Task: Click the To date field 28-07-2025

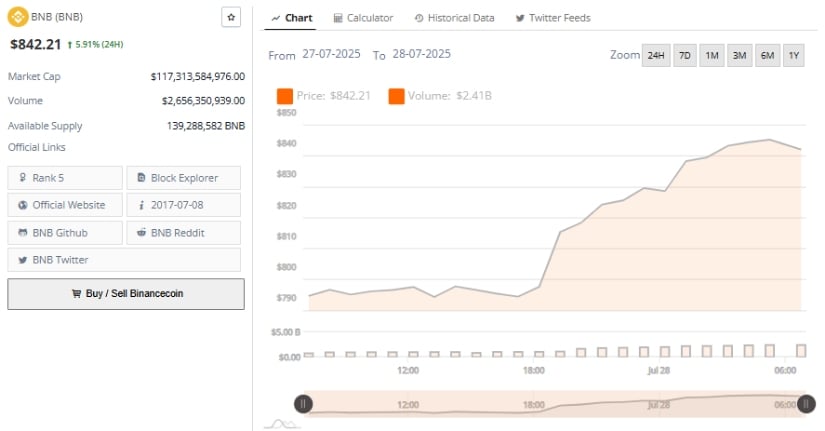Action: (x=421, y=54)
